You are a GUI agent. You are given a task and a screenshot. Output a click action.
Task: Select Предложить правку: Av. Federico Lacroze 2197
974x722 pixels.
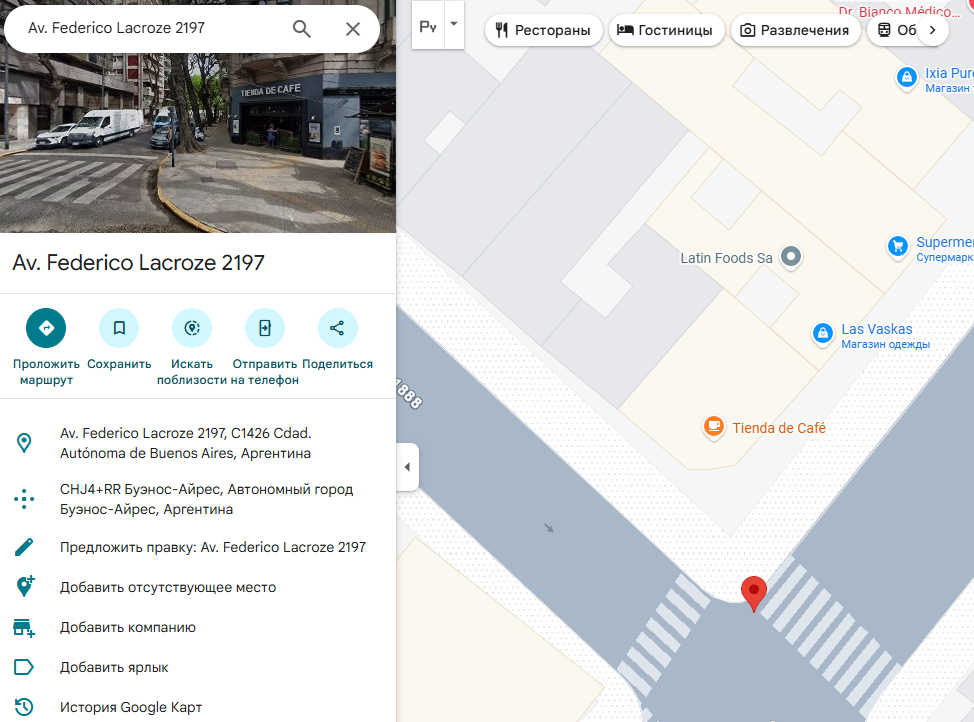point(212,547)
